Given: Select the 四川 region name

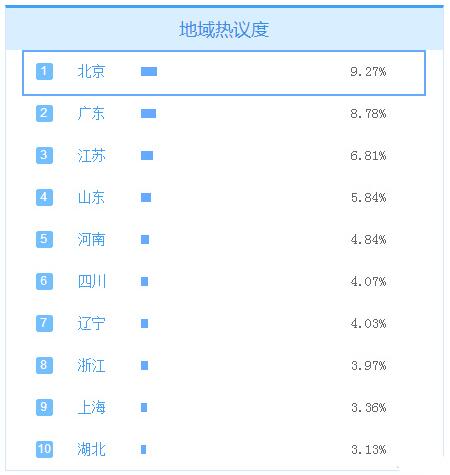Looking at the screenshot, I should [x=92, y=281].
